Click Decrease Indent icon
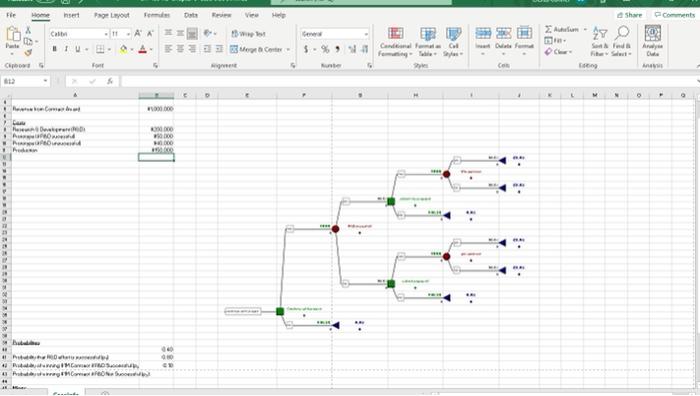This screenshot has width=700, height=396. tap(207, 49)
